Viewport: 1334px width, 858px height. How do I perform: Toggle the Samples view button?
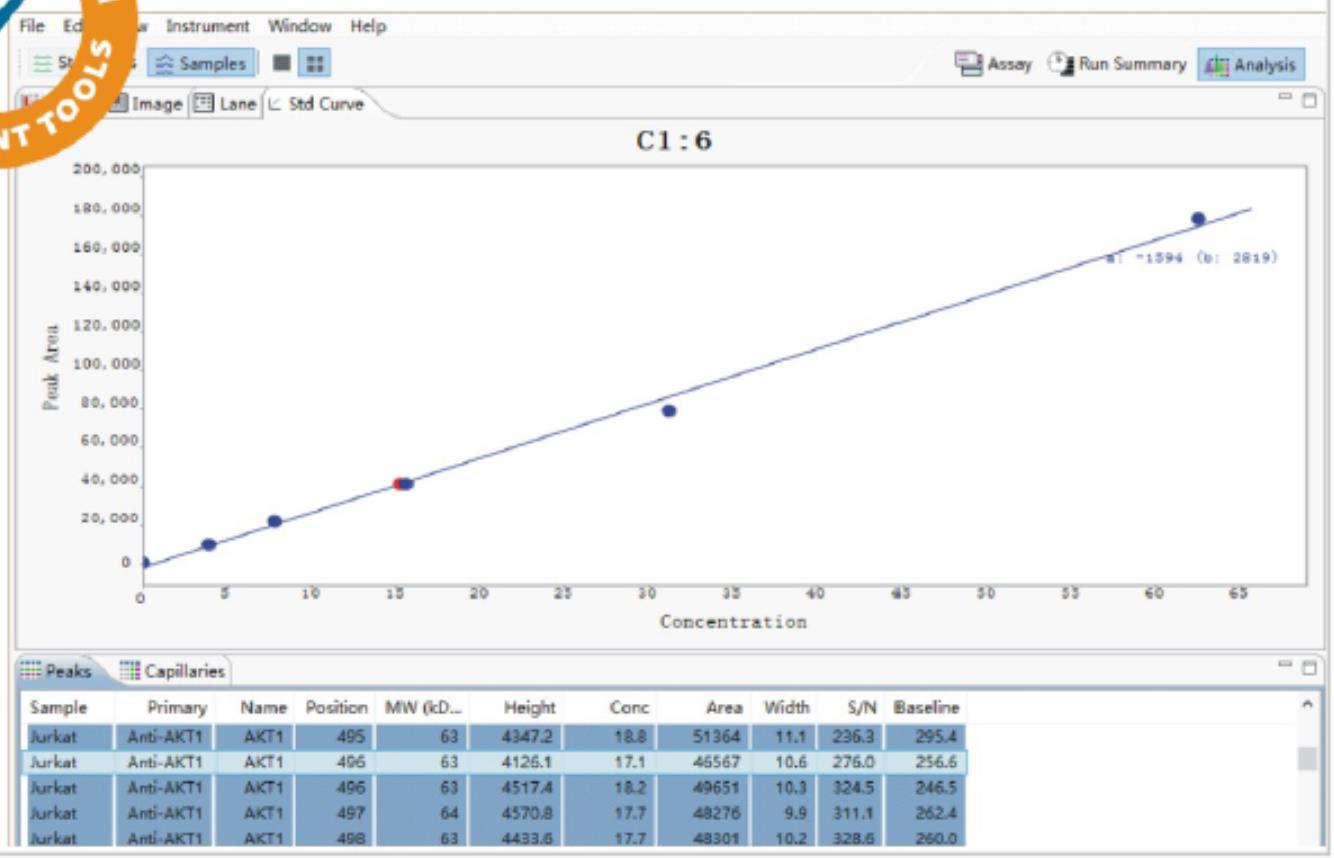200,64
